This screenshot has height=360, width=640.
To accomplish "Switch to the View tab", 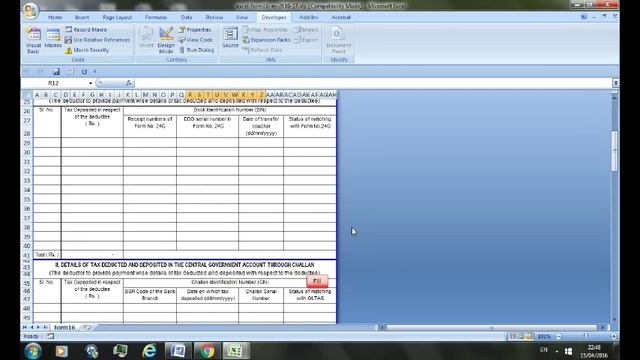I will [x=242, y=18].
